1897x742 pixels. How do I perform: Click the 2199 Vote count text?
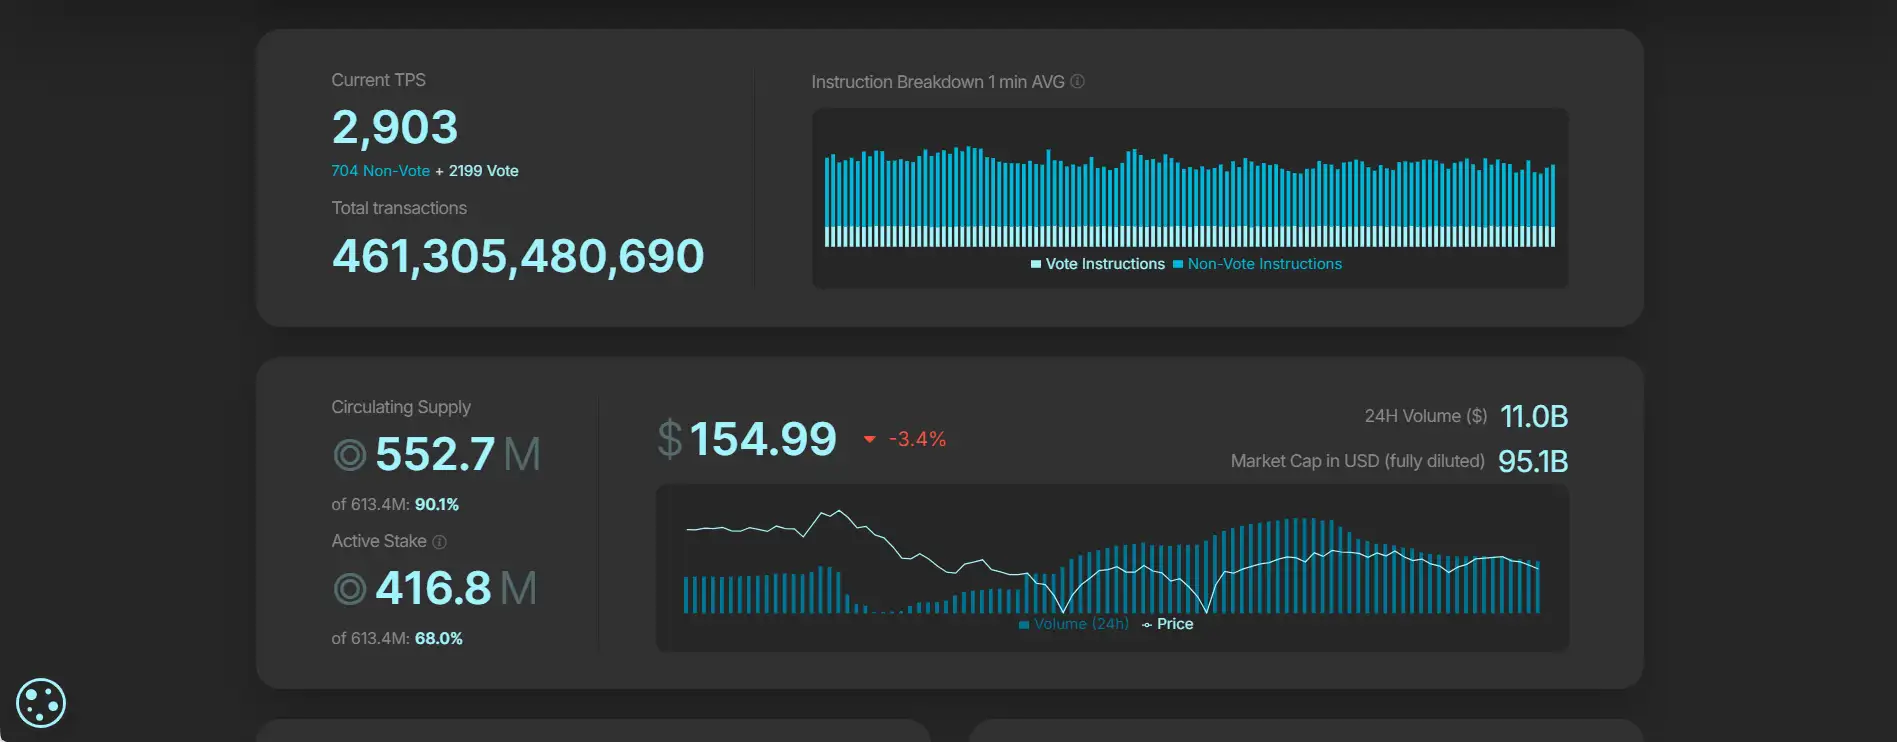[x=483, y=171]
